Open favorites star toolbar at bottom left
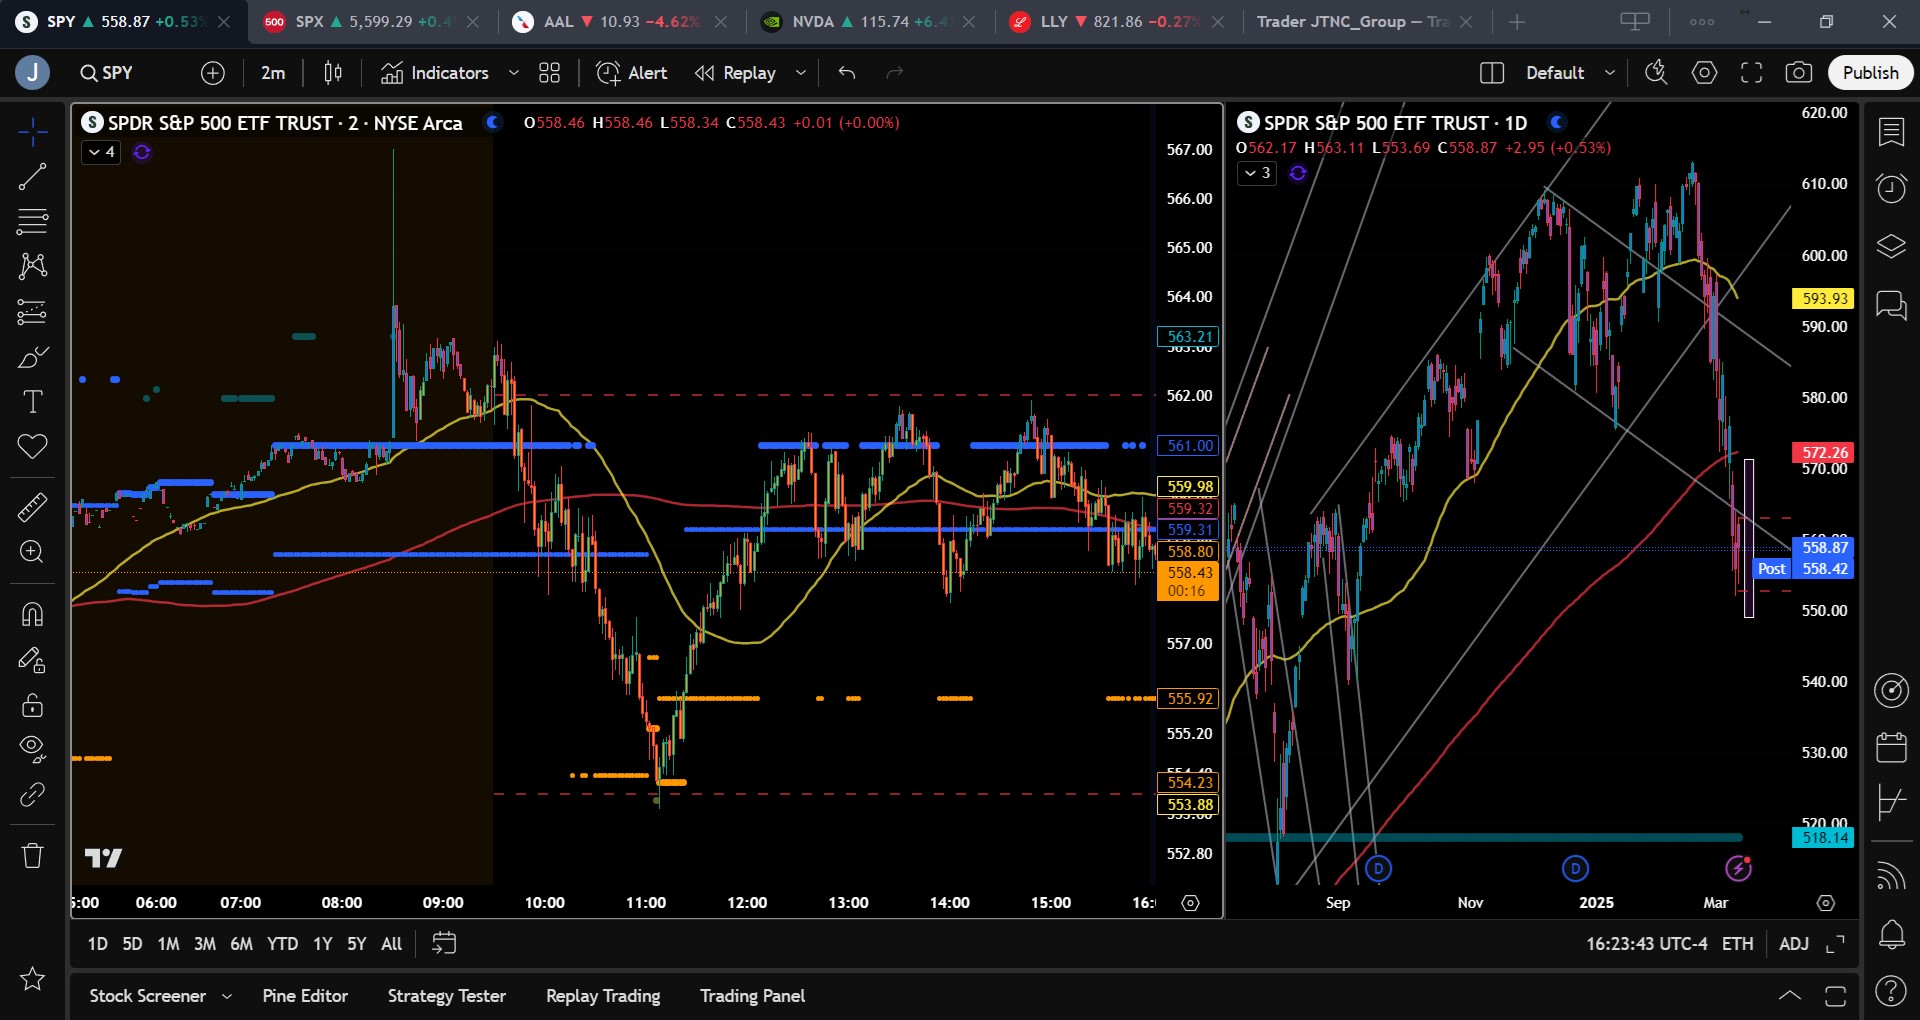 coord(32,978)
